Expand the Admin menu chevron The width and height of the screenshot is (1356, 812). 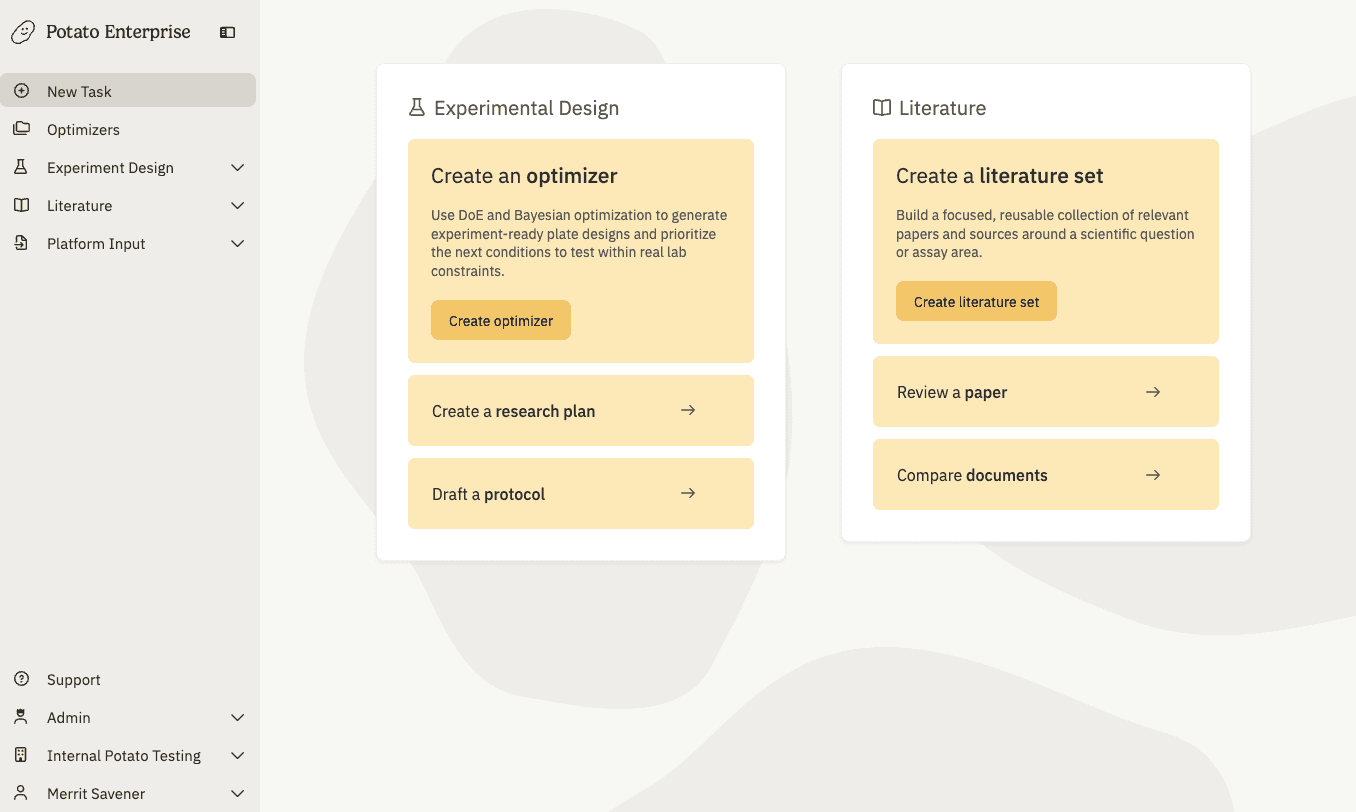tap(238, 718)
